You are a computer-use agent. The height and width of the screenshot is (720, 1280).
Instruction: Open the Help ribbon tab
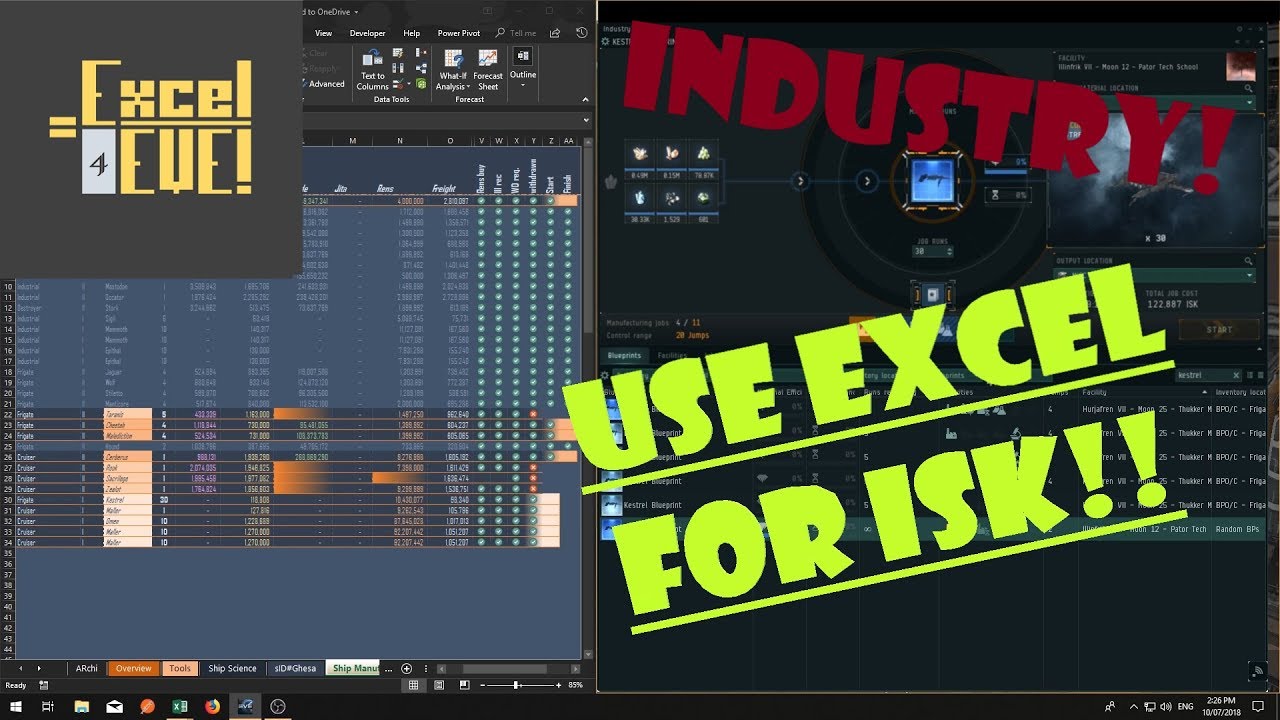[411, 33]
